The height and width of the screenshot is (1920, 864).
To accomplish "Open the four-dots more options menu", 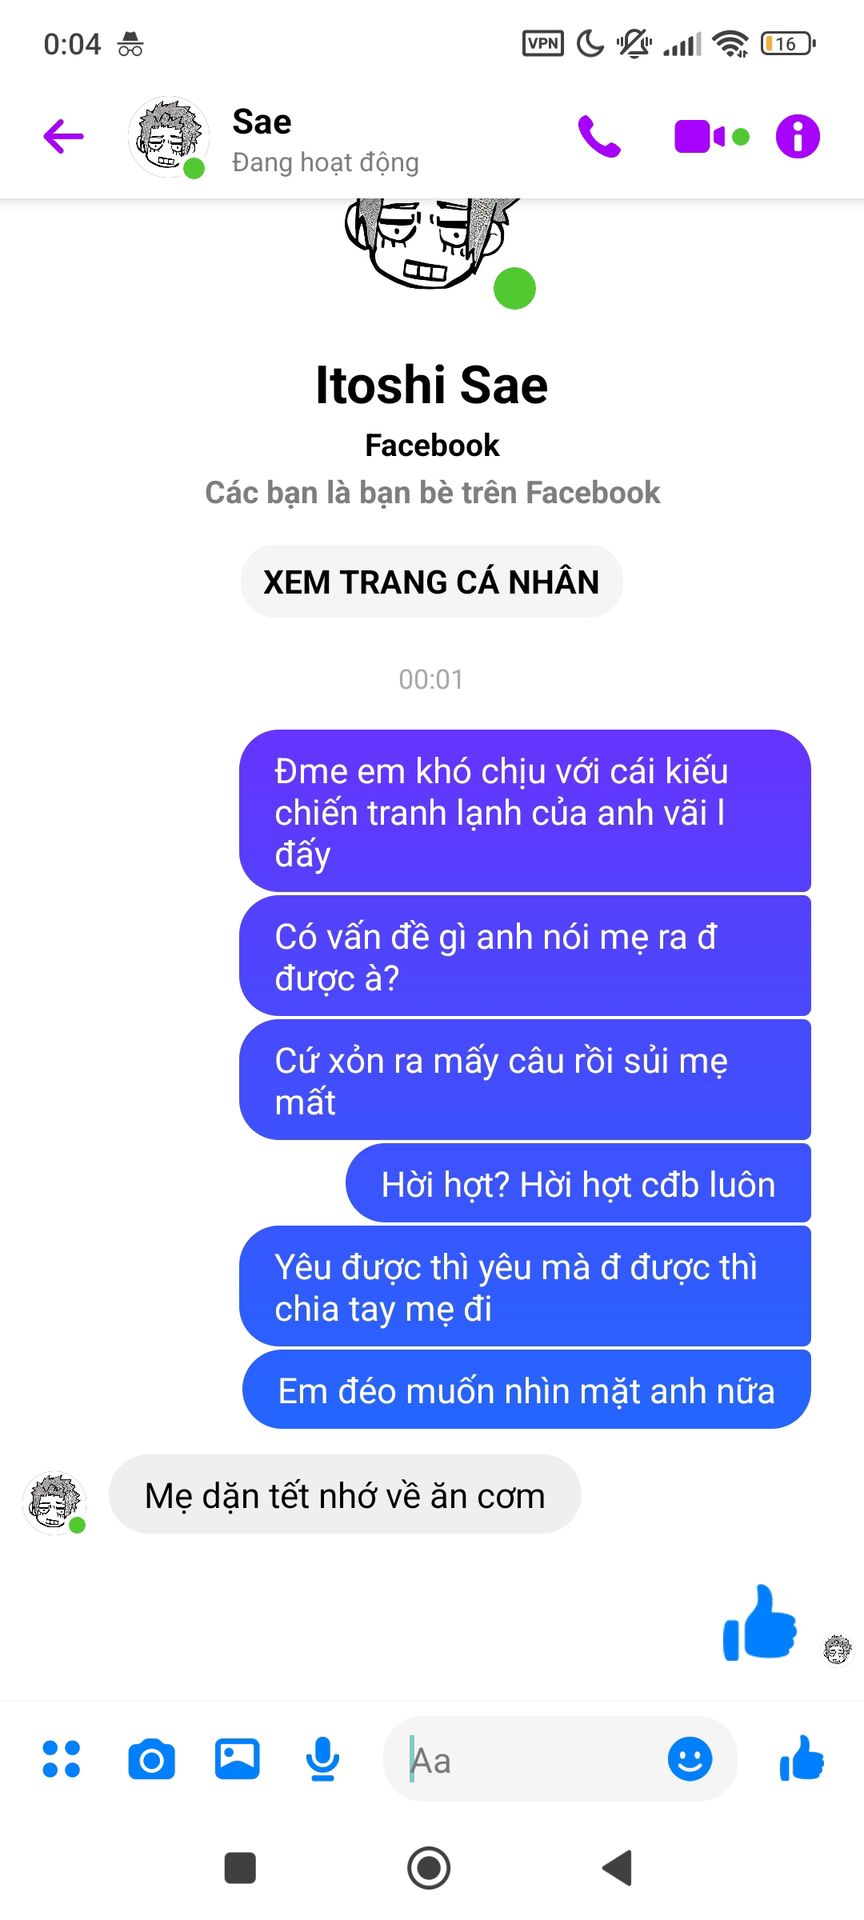I will (62, 1759).
